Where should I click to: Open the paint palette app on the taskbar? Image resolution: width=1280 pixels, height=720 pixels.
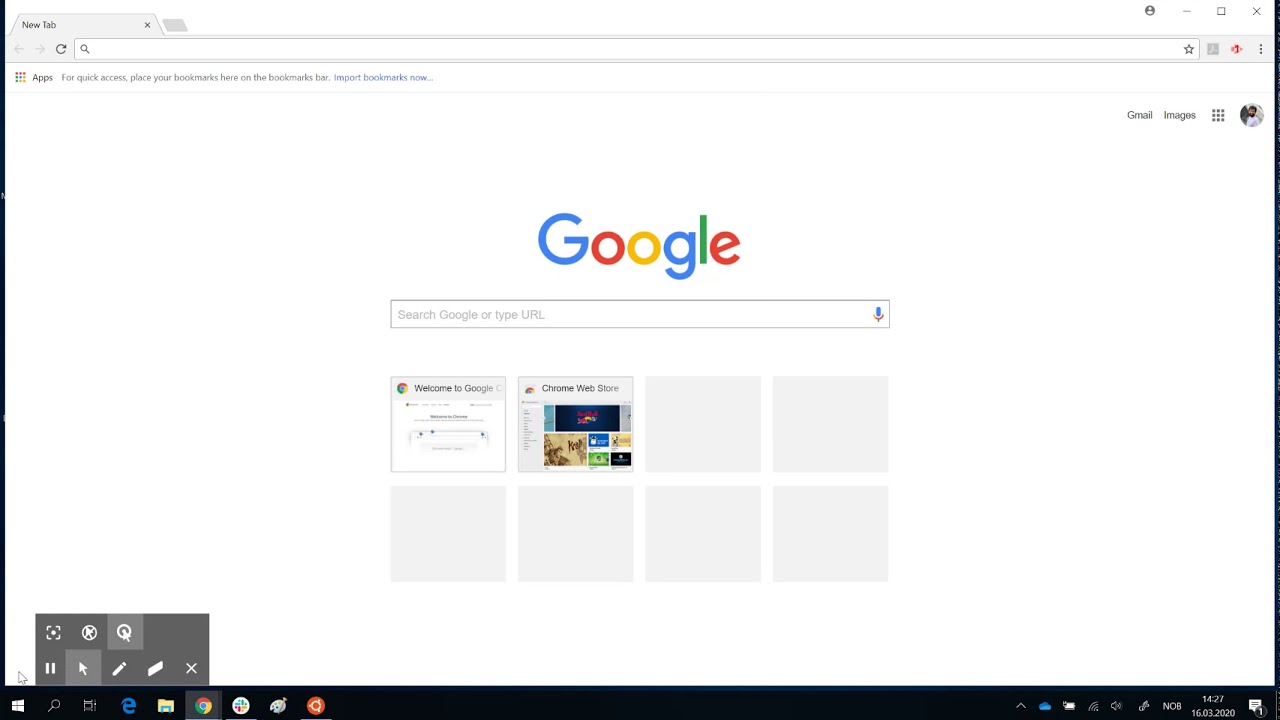pos(278,706)
